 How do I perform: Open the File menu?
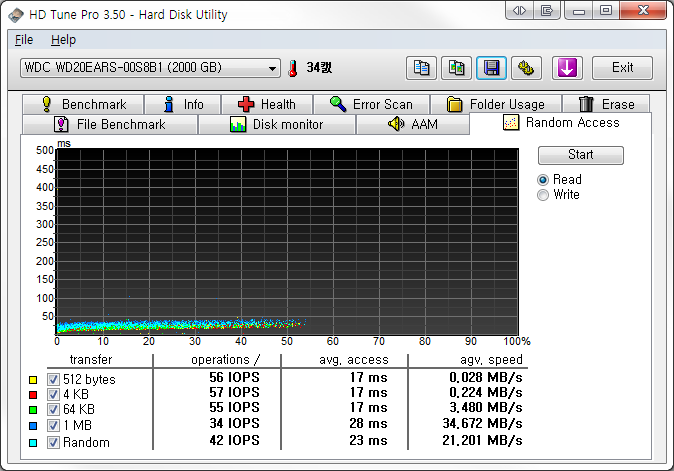pos(24,40)
